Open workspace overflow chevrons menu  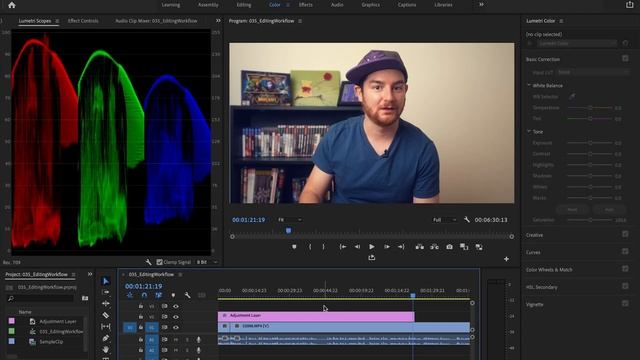tap(481, 4)
